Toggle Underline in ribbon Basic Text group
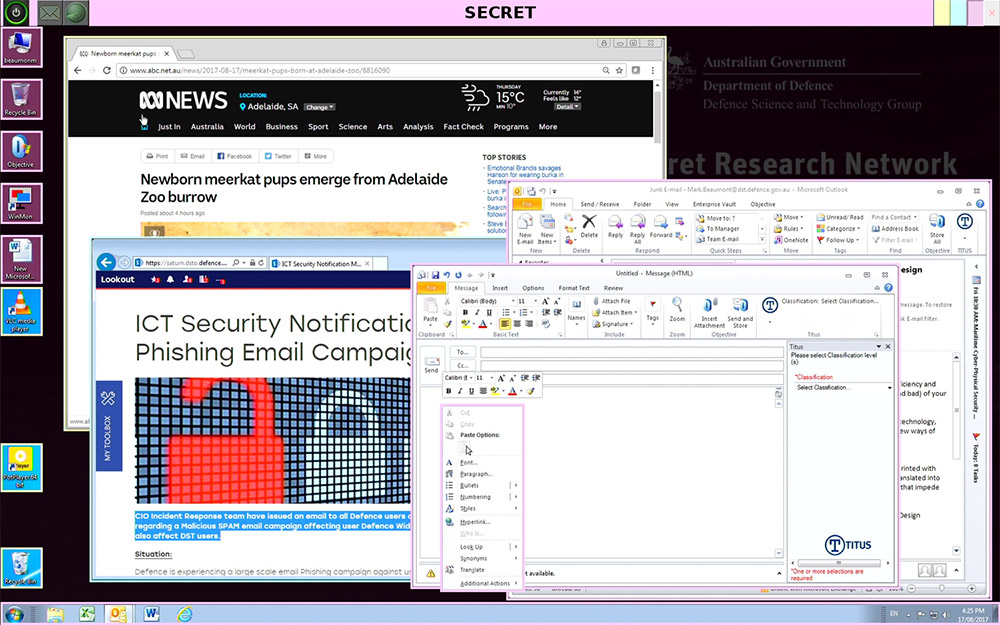The width and height of the screenshot is (1000, 625). click(x=489, y=312)
